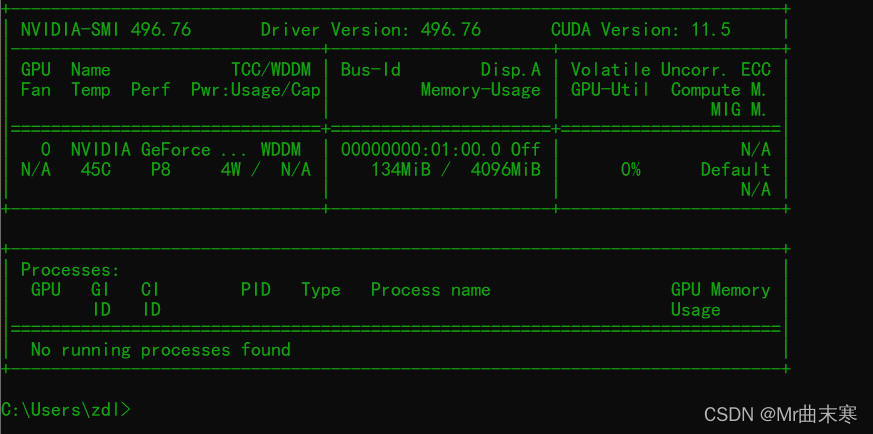Image resolution: width=873 pixels, height=434 pixels.
Task: Click the 0% GPU utilization value
Action: [x=630, y=170]
